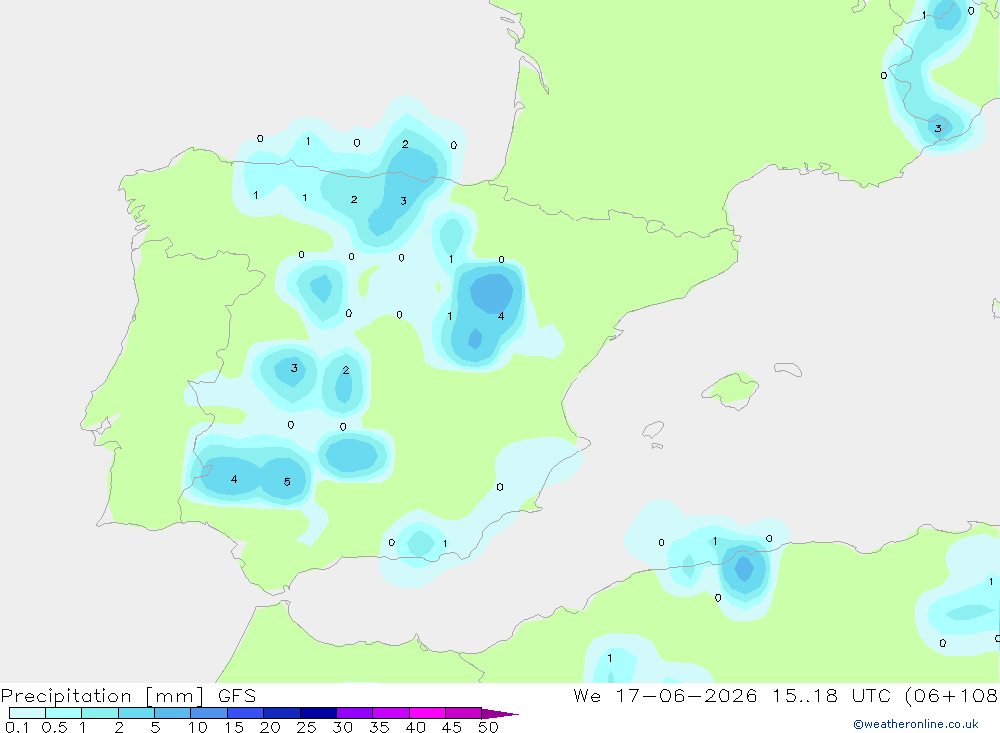This screenshot has width=1000, height=733.
Task: Click the '50' legend scale label
Action: coord(488,727)
